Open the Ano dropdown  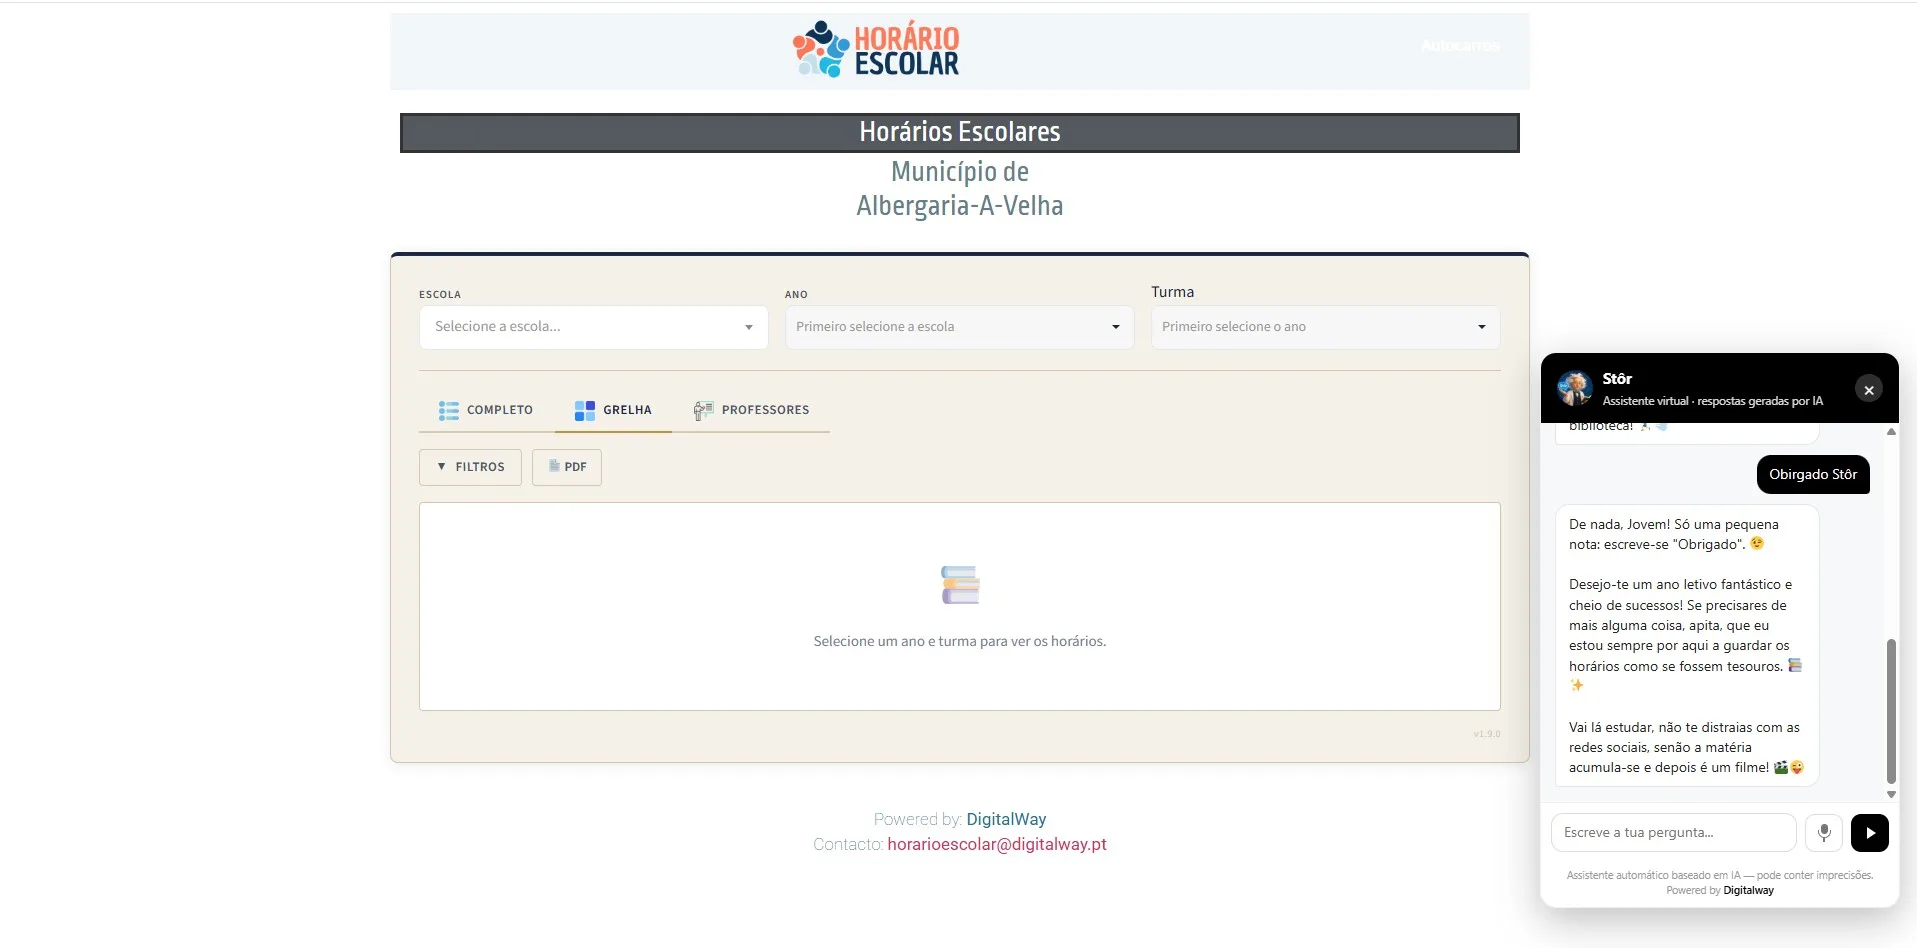coord(959,327)
